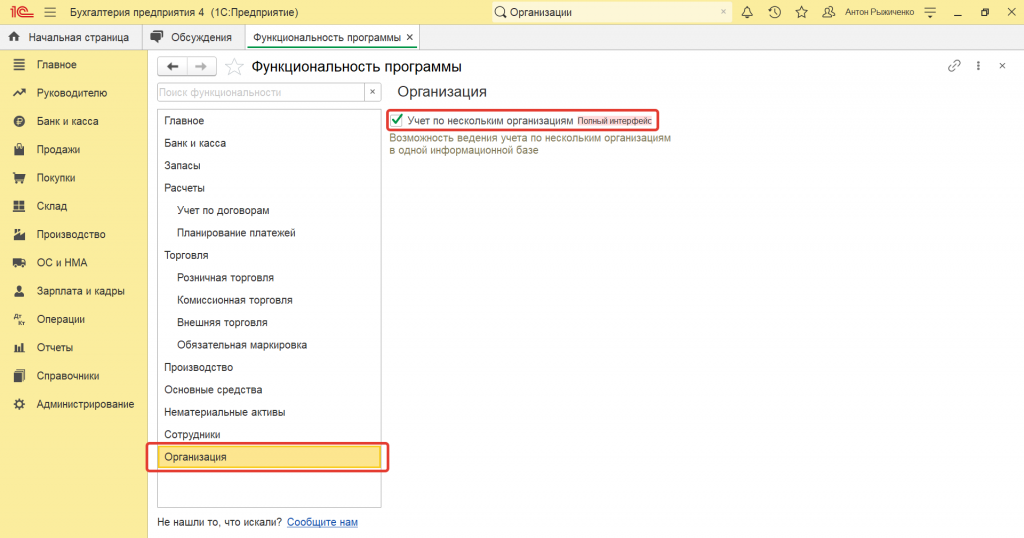The width and height of the screenshot is (1024, 538).
Task: Select Розничная торговля in functionality list
Action: tap(225, 277)
